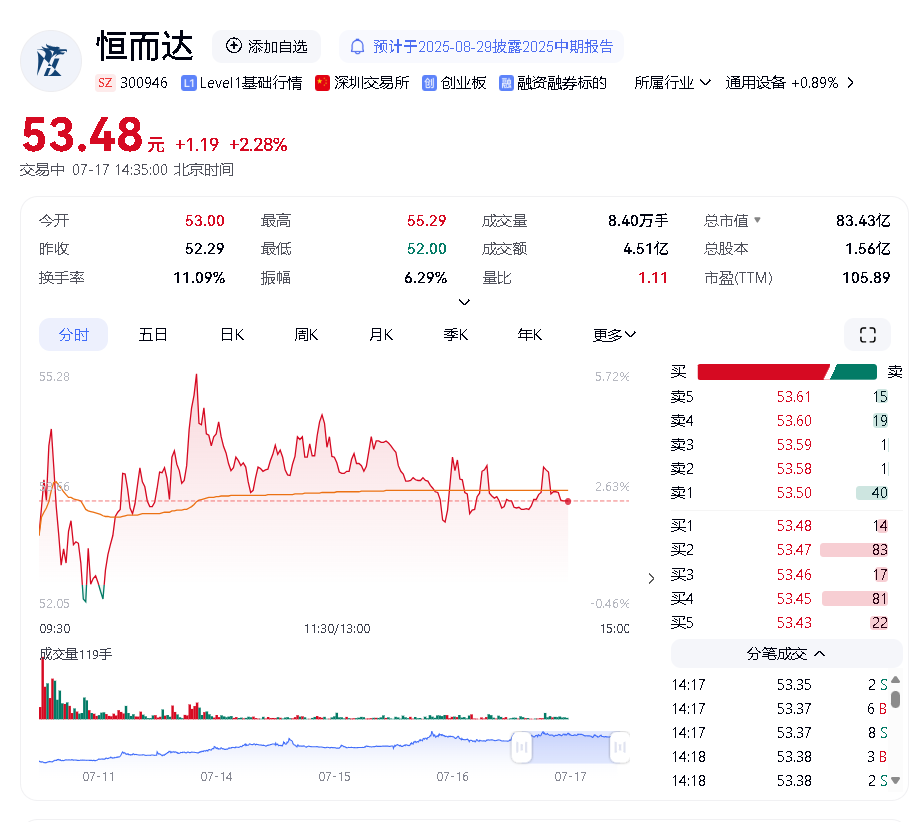Click the bell reminder icon

point(357,46)
